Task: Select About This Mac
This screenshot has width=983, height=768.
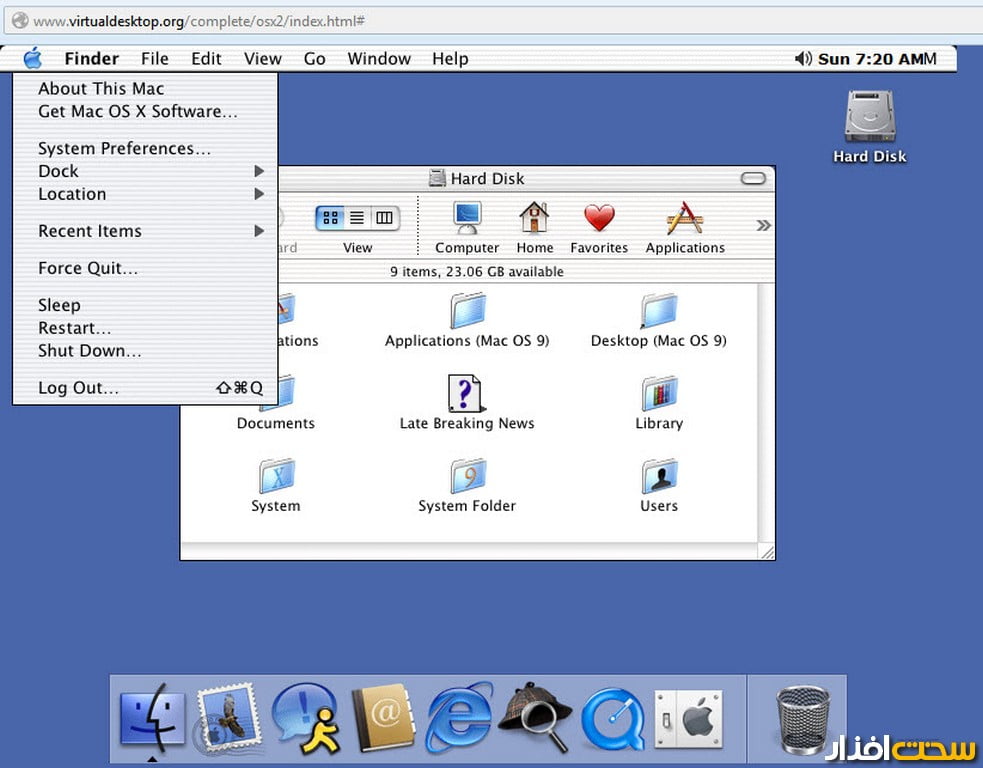Action: (101, 89)
